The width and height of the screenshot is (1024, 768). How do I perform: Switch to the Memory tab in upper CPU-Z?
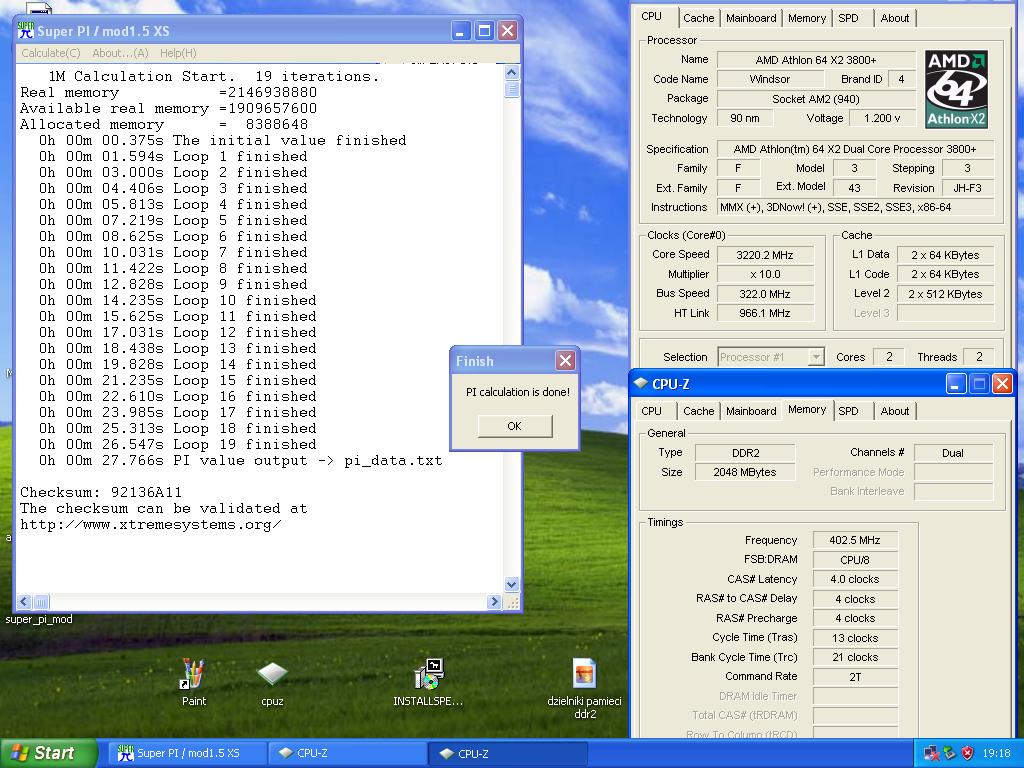click(807, 18)
